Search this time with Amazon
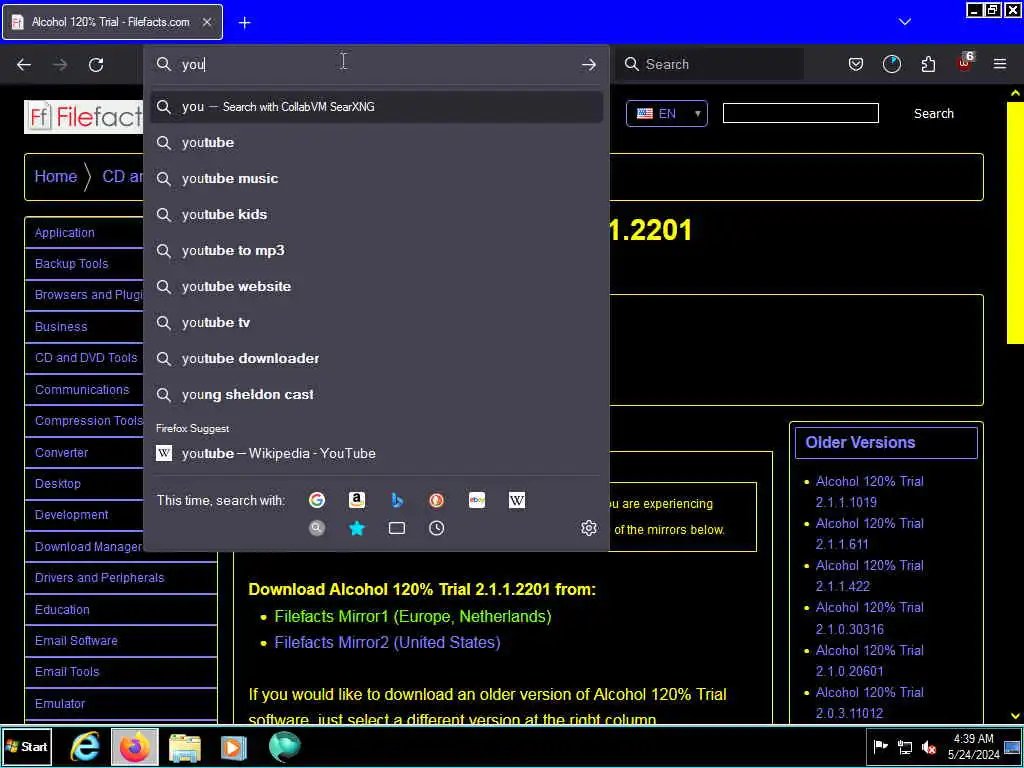1024x768 pixels. click(357, 500)
